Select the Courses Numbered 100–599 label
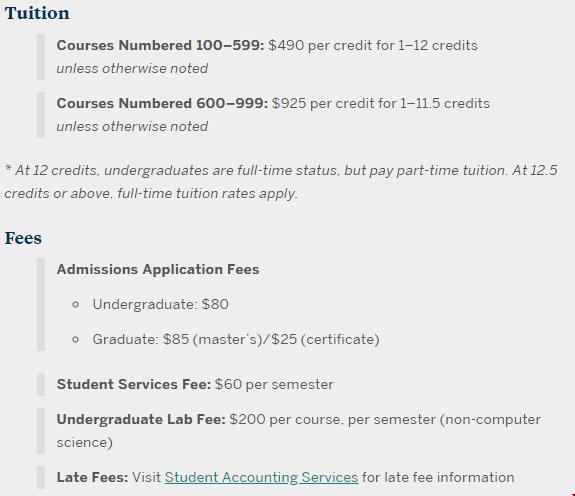 point(160,45)
